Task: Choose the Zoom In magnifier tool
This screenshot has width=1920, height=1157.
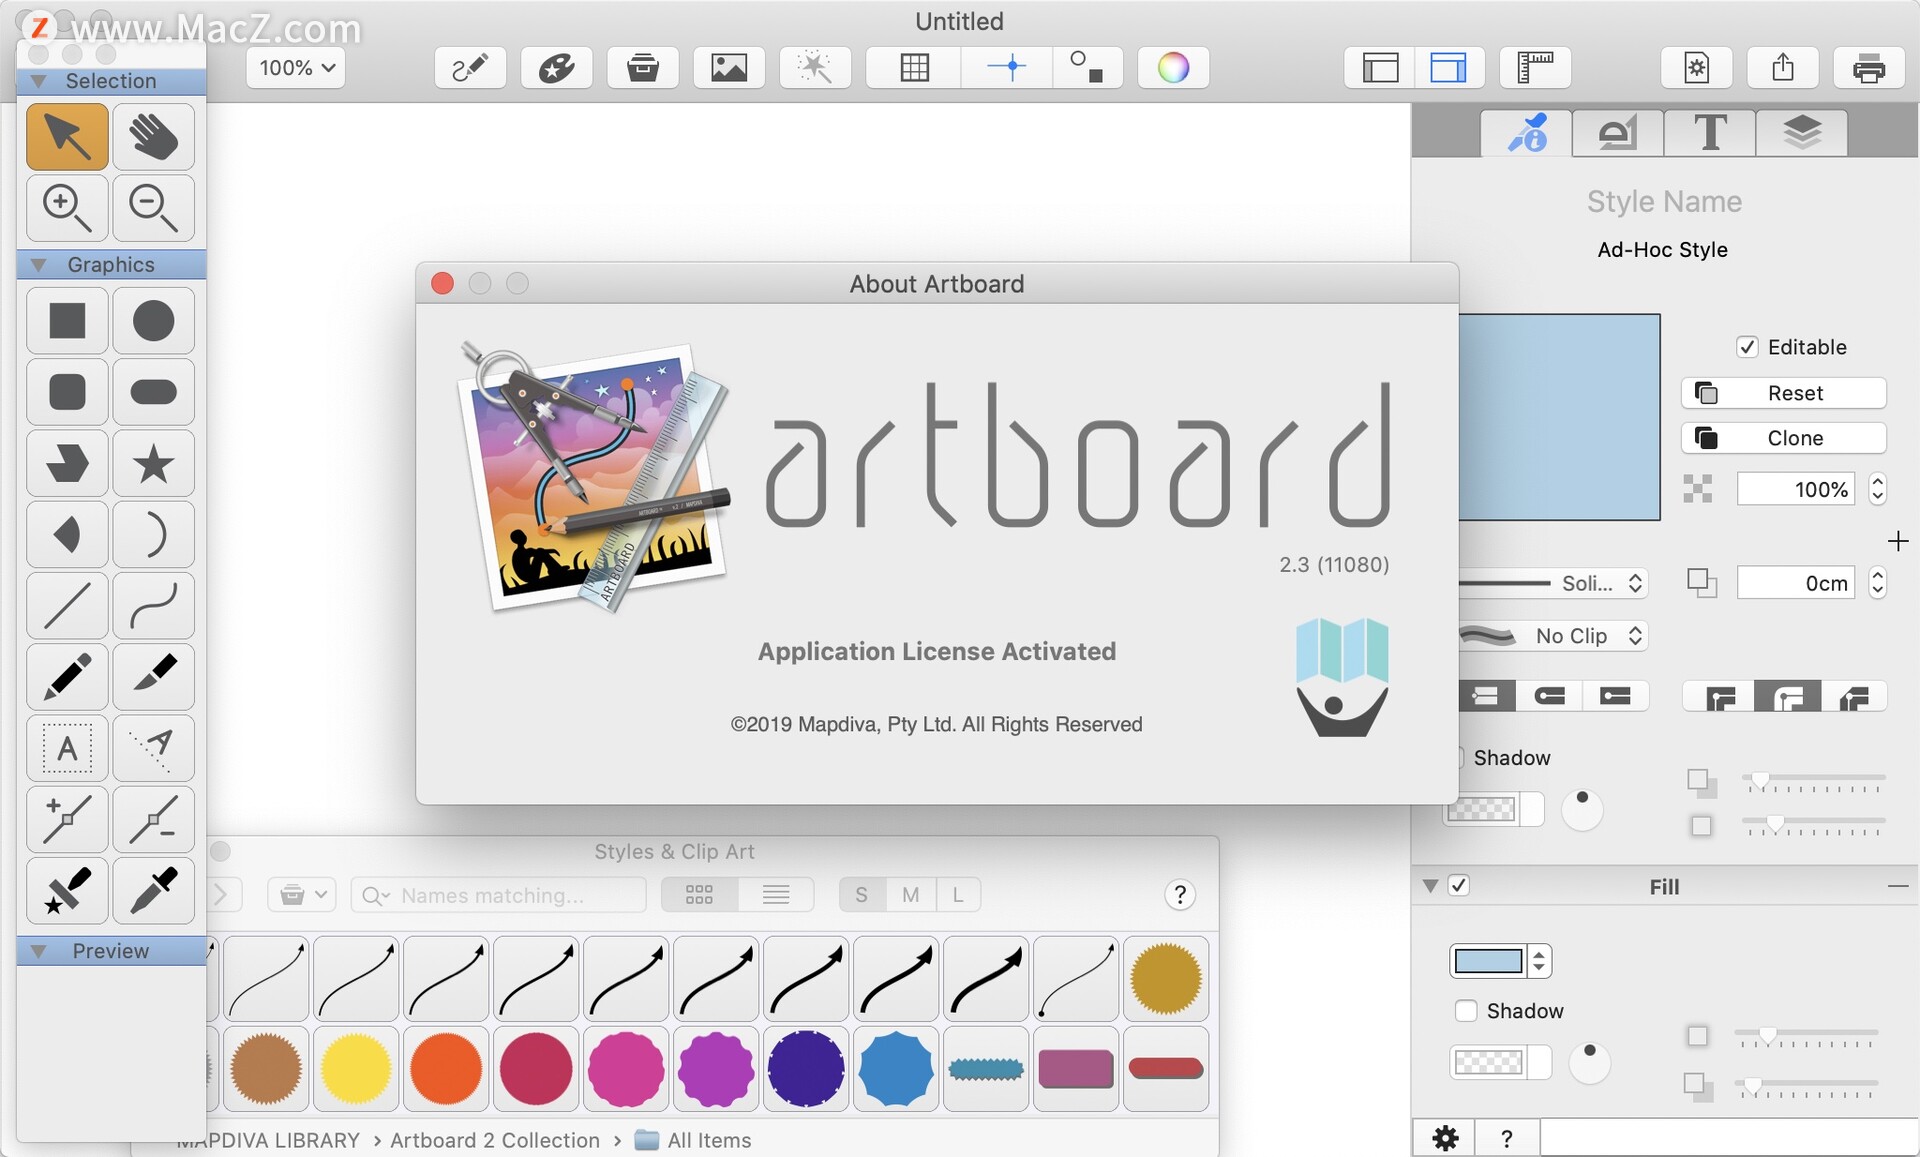Action: 67,208
